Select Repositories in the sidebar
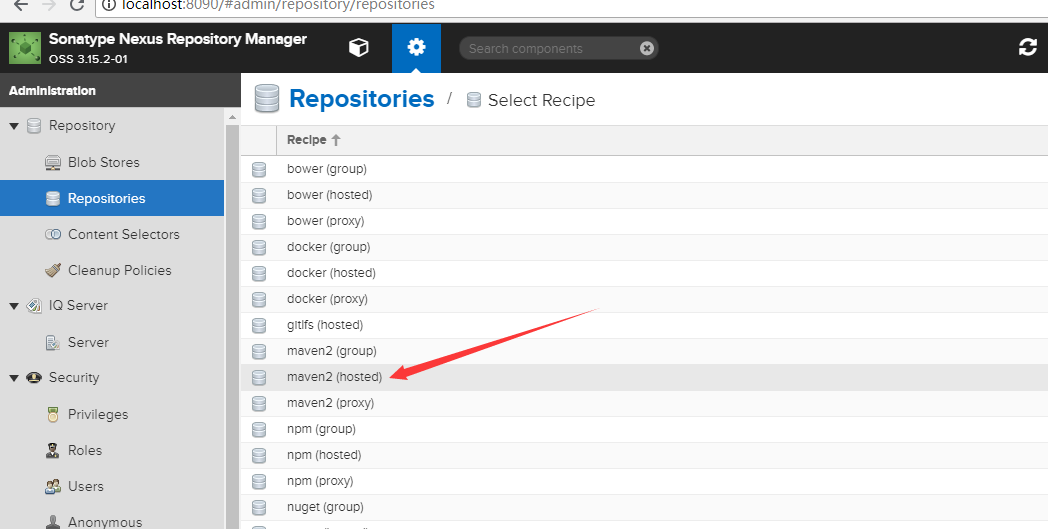This screenshot has height=529, width=1048. pos(112,198)
